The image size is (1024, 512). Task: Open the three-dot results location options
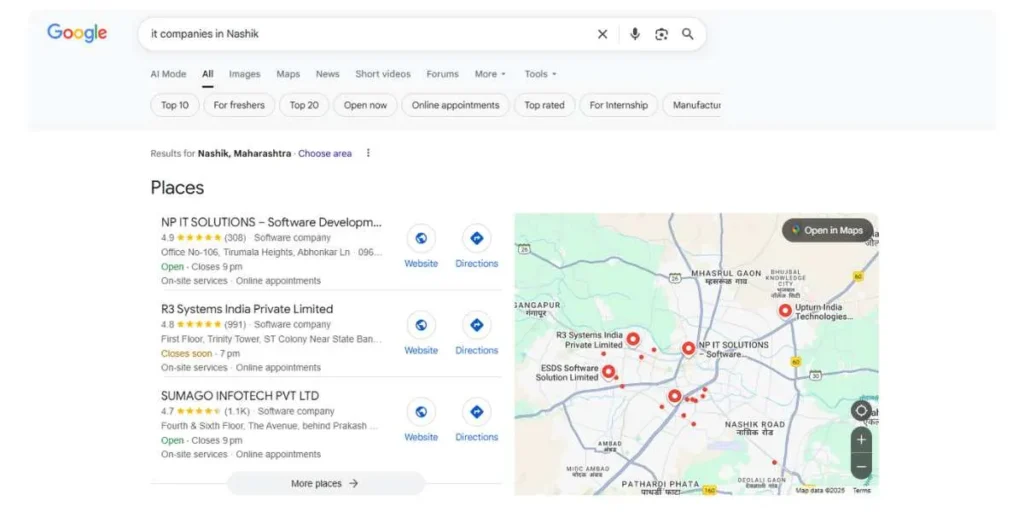(x=368, y=153)
